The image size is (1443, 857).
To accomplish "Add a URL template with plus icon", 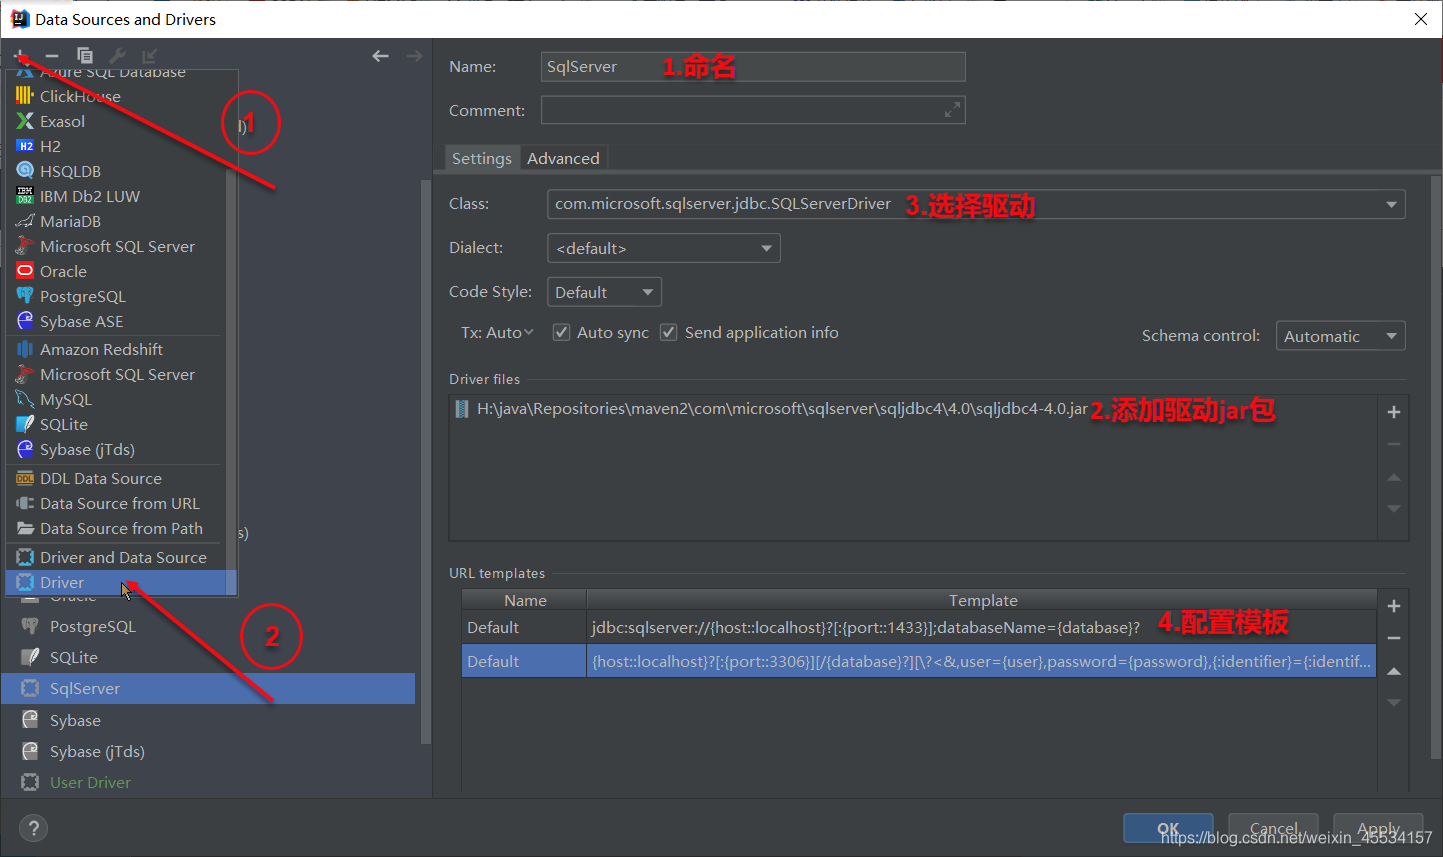I will point(1394,606).
